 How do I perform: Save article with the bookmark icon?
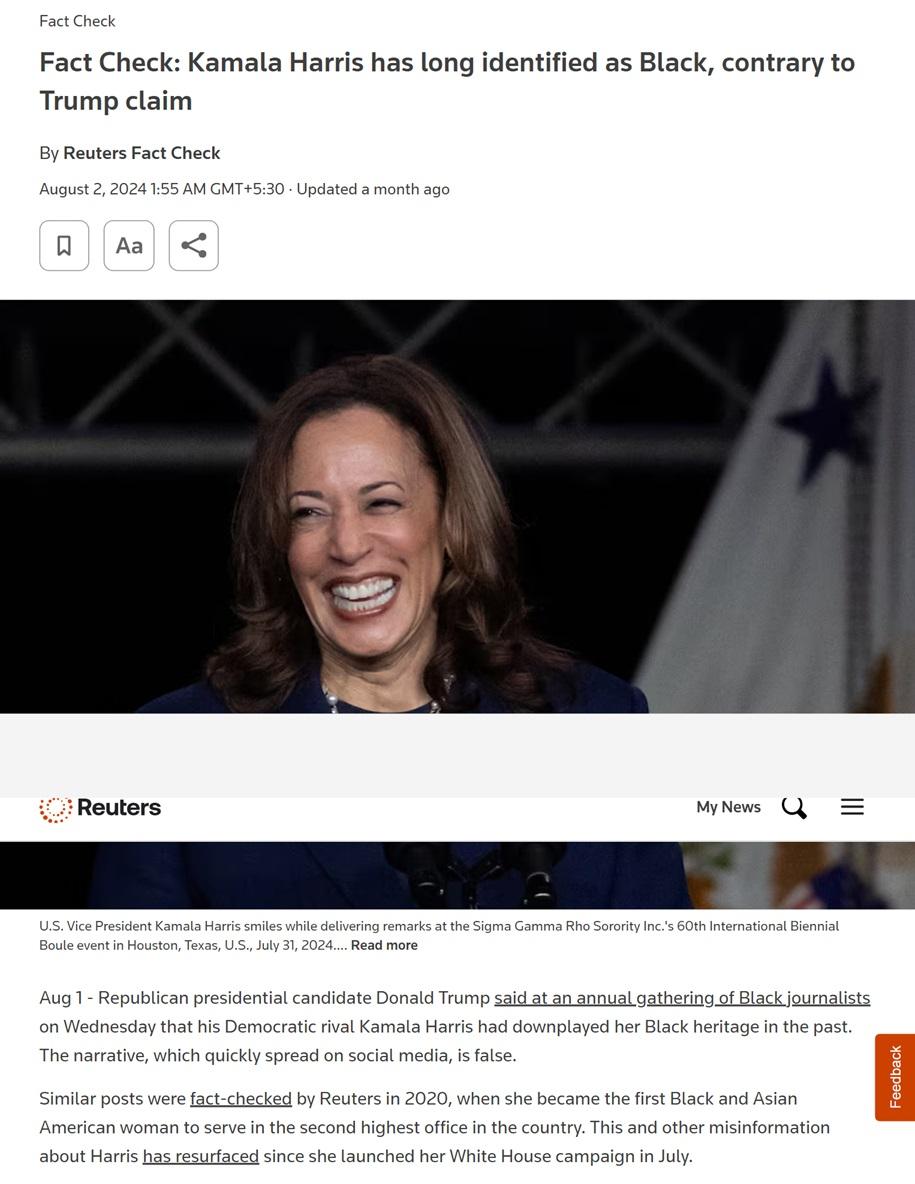pos(64,245)
